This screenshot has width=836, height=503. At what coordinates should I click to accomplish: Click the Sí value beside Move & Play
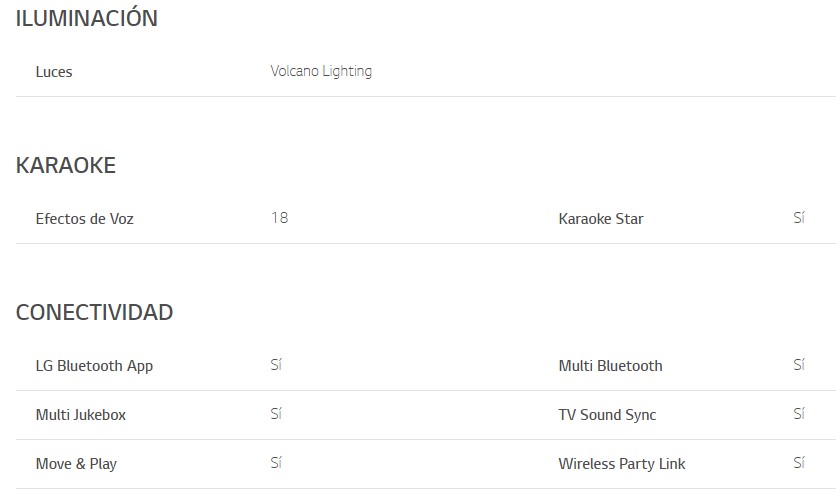(276, 463)
